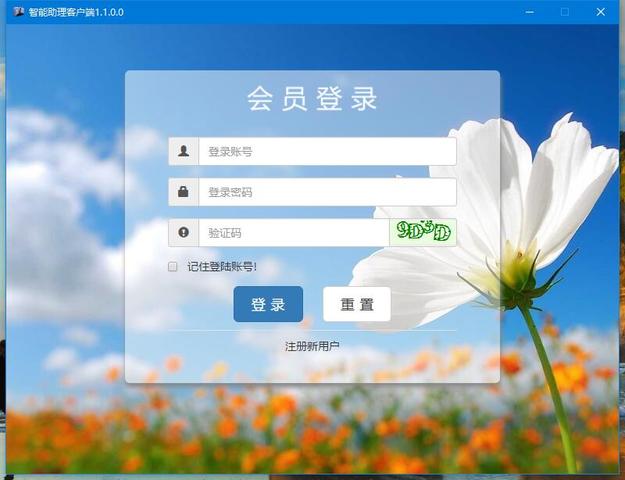Focus the 验证码 input field
Viewport: 625px width, 480px height.
pyautogui.click(x=294, y=233)
